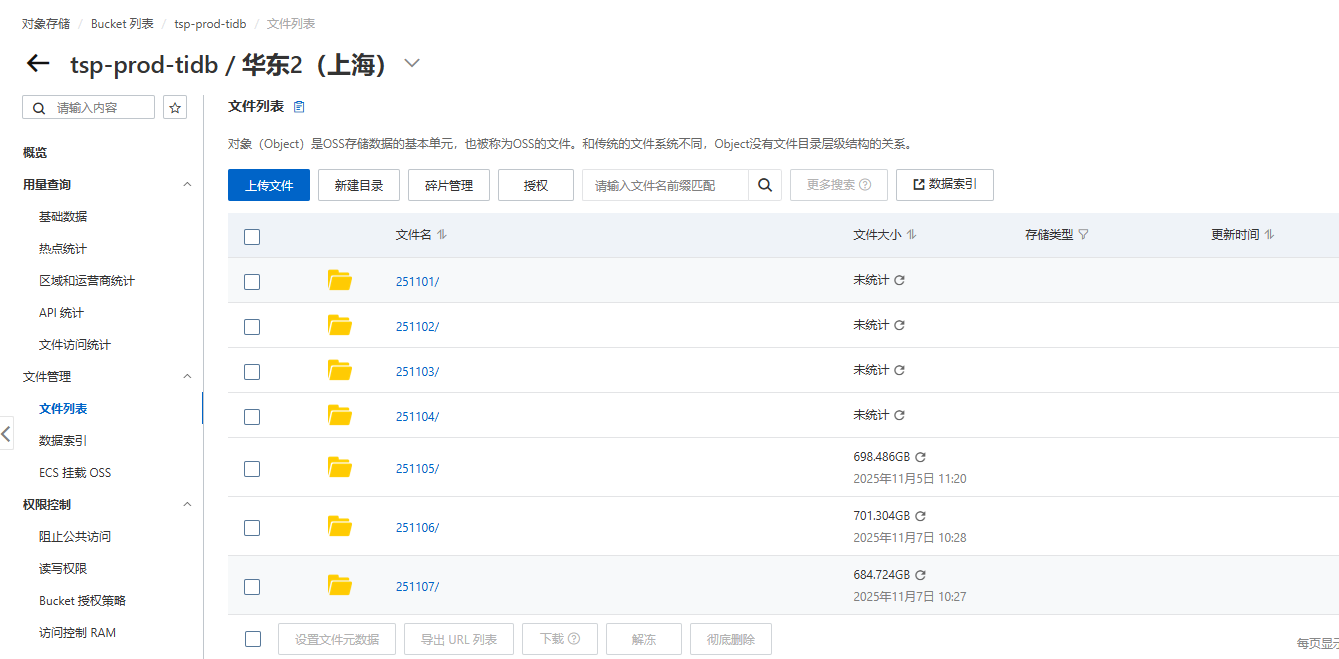This screenshot has height=659, width=1339.
Task: Click the back arrow beside bucket name
Action: coord(38,64)
